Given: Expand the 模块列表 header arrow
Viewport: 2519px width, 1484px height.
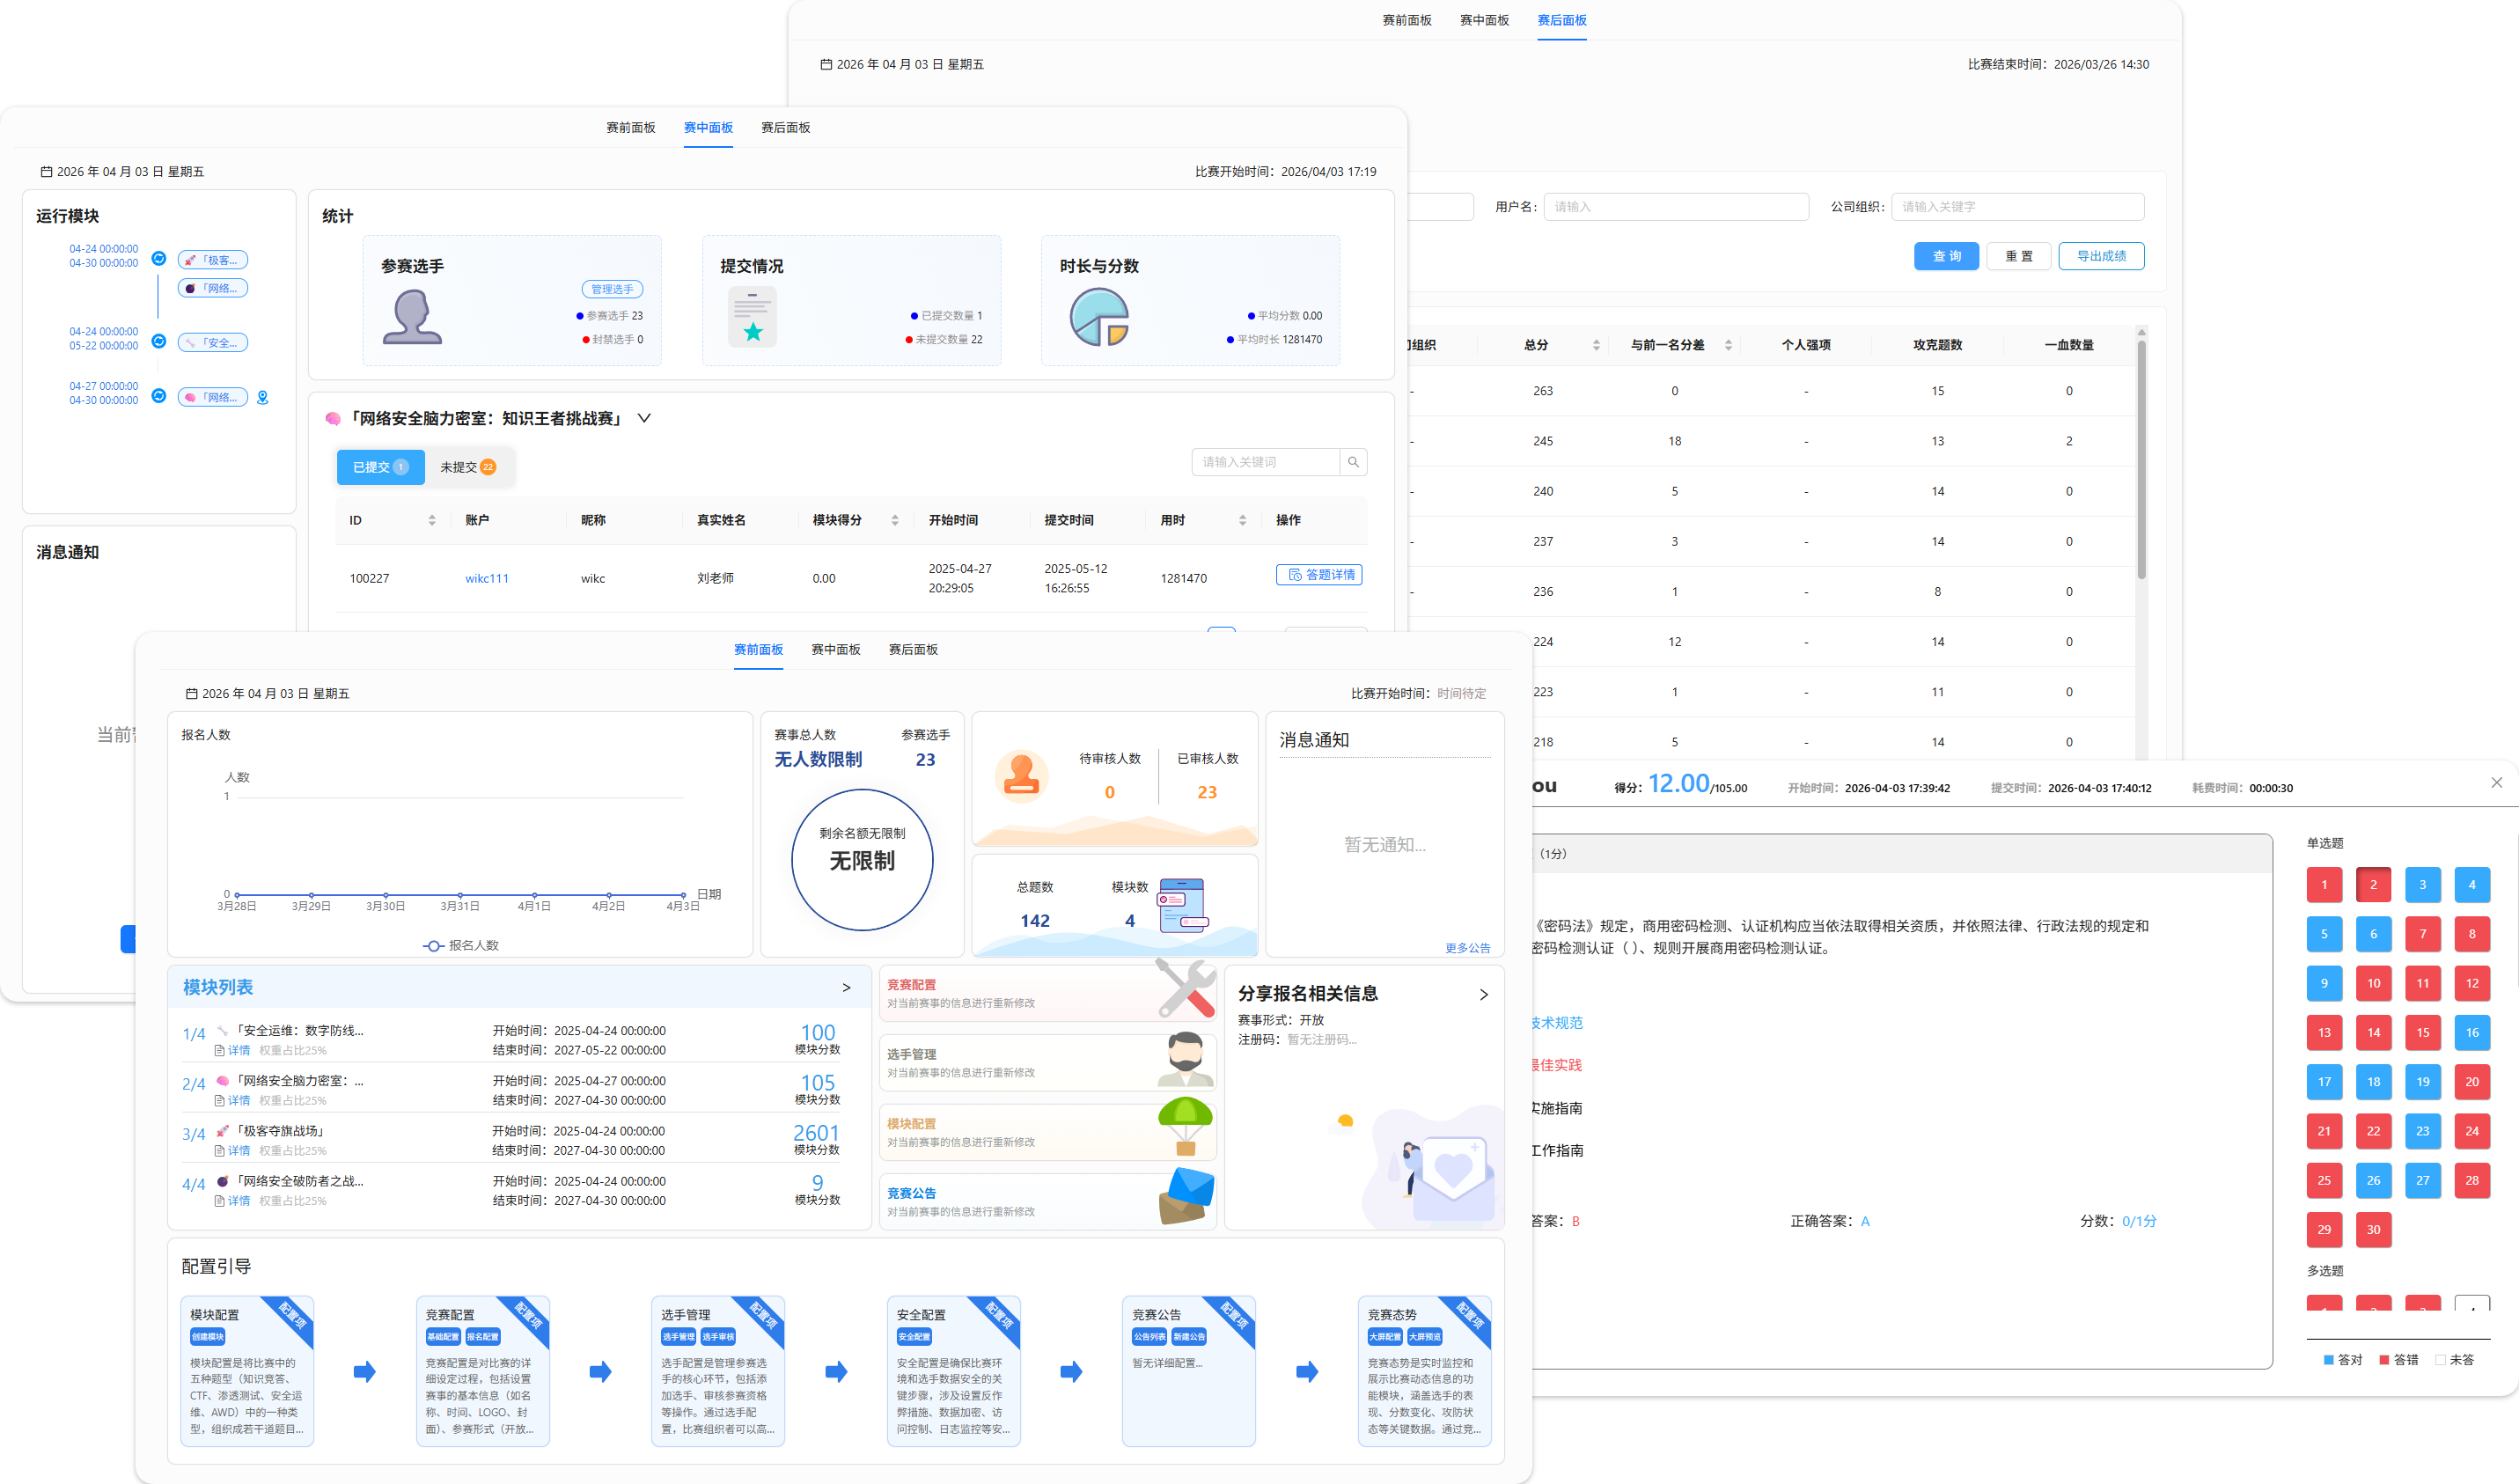Looking at the screenshot, I should tap(846, 988).
